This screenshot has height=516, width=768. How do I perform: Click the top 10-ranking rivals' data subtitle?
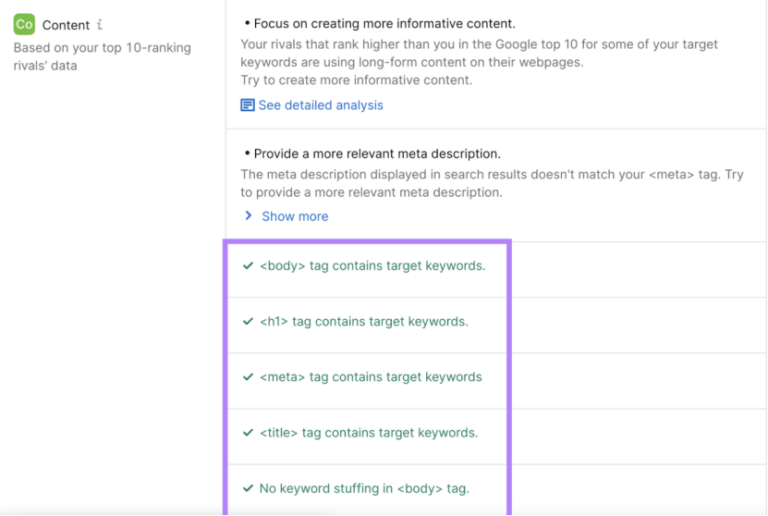click(102, 56)
